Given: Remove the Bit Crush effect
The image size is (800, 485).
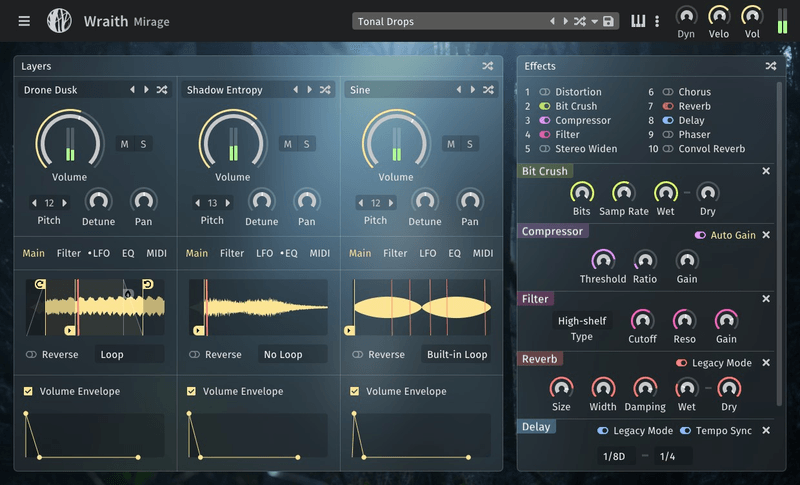Looking at the screenshot, I should click(x=766, y=171).
